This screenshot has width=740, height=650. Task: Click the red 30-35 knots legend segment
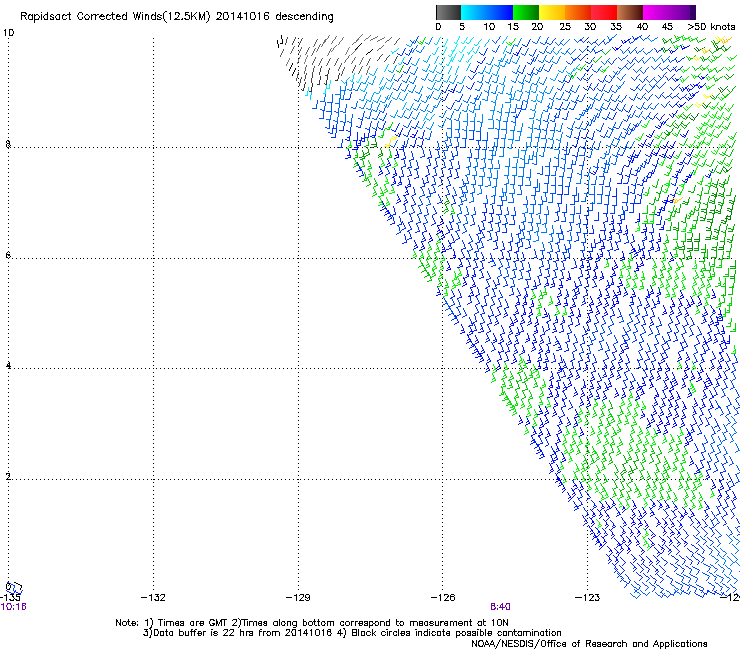point(604,12)
